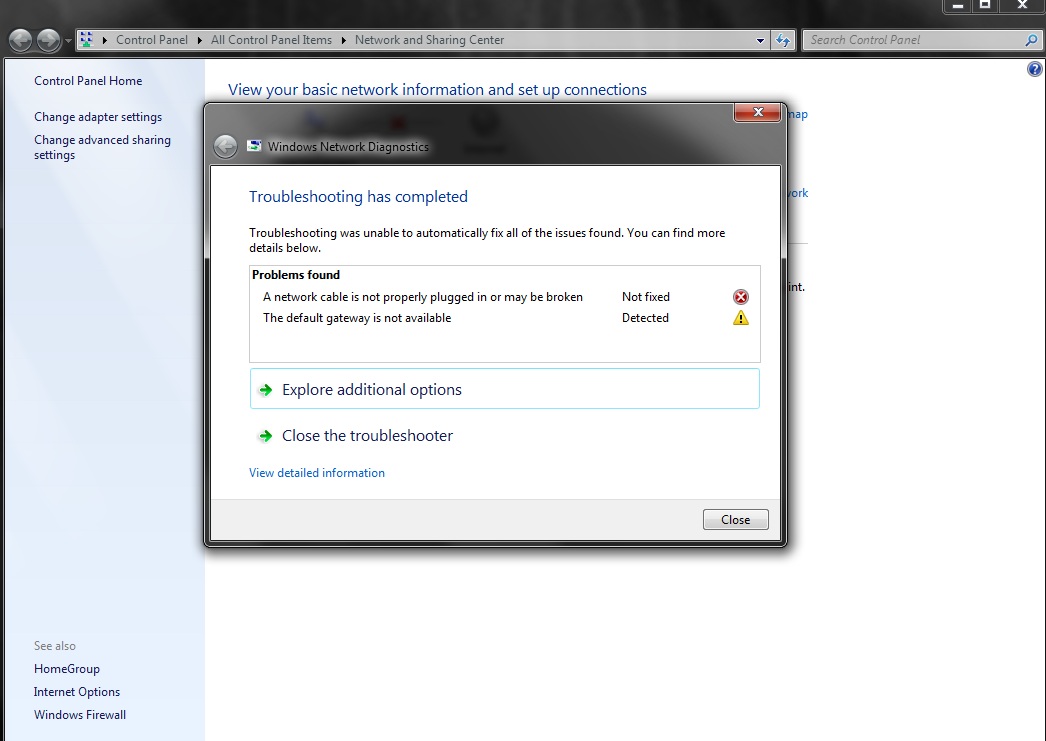Open Help with the blue question mark
1046x741 pixels.
pos(1035,69)
